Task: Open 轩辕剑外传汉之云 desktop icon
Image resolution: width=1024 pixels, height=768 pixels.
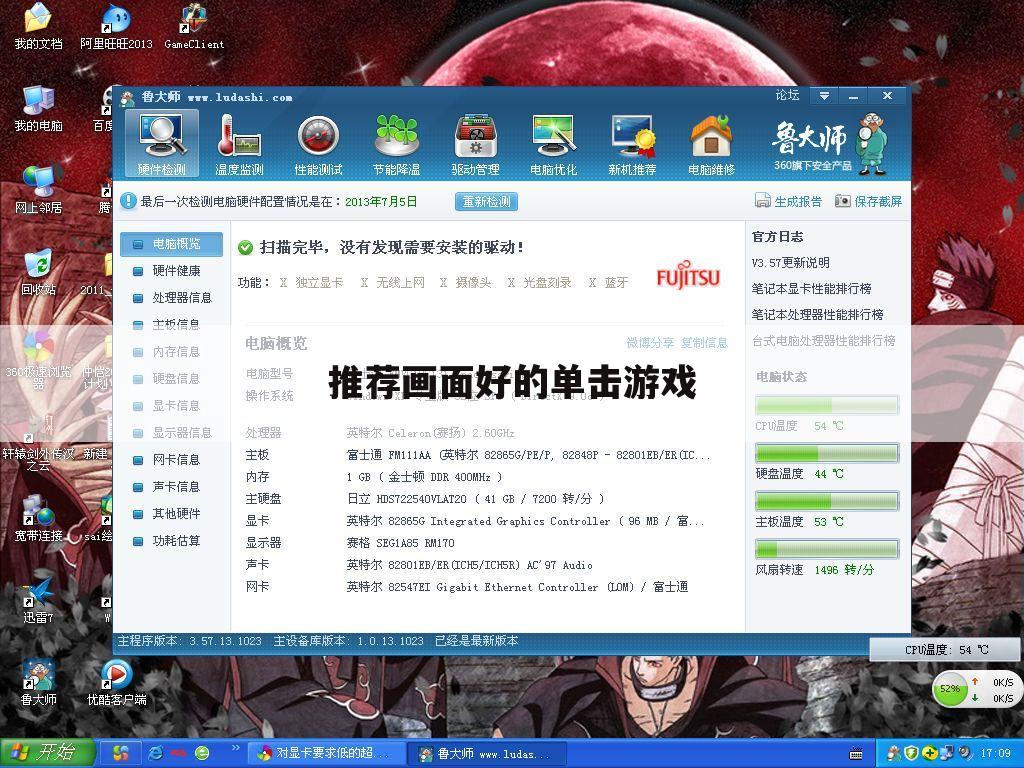Action: click(x=39, y=442)
